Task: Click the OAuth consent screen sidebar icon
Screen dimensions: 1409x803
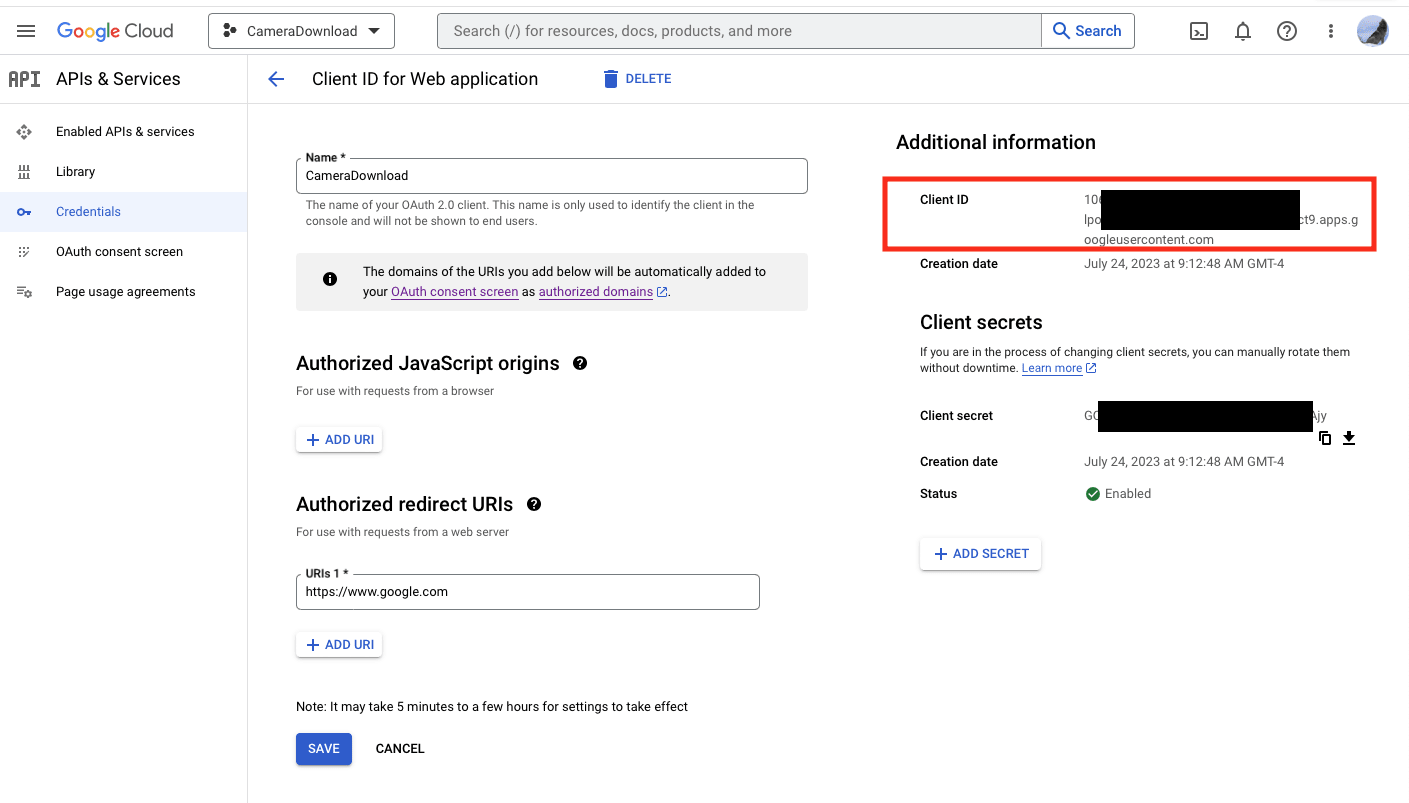Action: pyautogui.click(x=24, y=252)
